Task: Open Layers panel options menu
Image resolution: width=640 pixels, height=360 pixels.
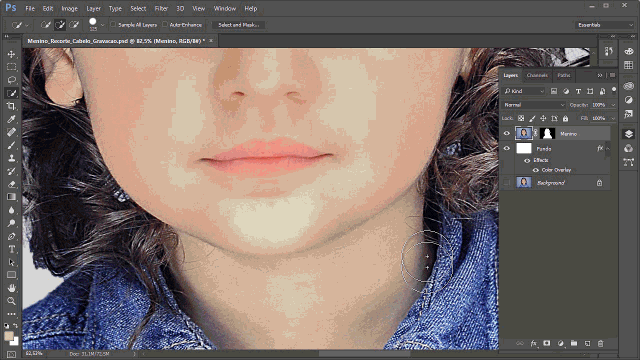Action: pyautogui.click(x=612, y=76)
